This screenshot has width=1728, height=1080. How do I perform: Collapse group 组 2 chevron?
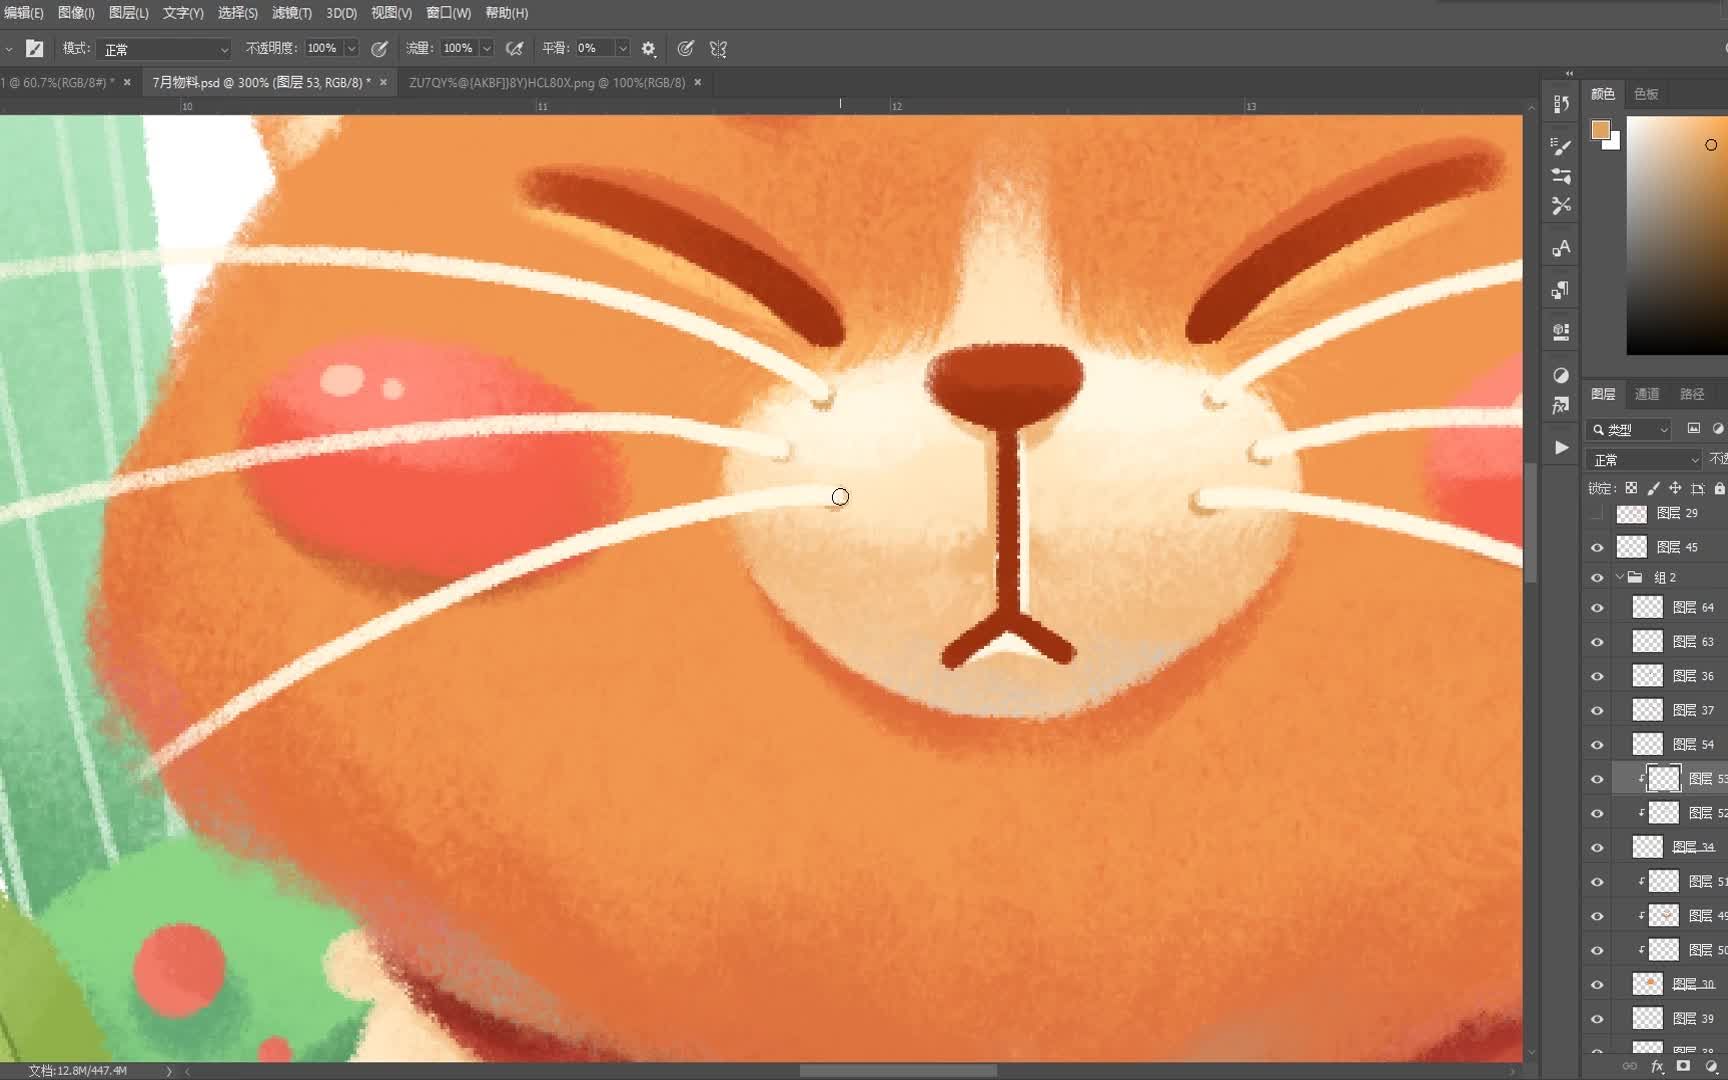[x=1620, y=577]
